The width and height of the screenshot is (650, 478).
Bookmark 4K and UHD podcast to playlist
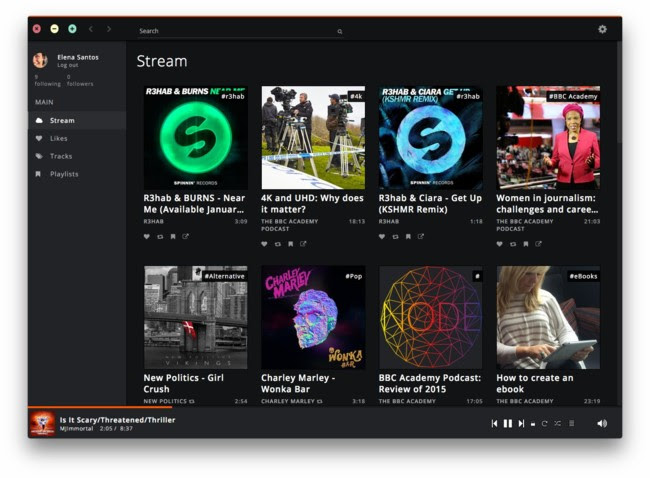pyautogui.click(x=291, y=244)
